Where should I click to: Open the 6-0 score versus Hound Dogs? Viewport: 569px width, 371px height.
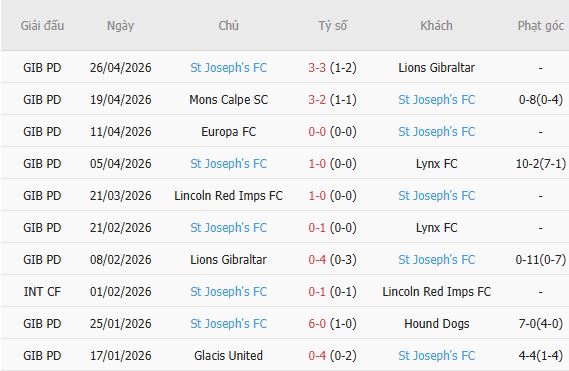pyautogui.click(x=317, y=323)
